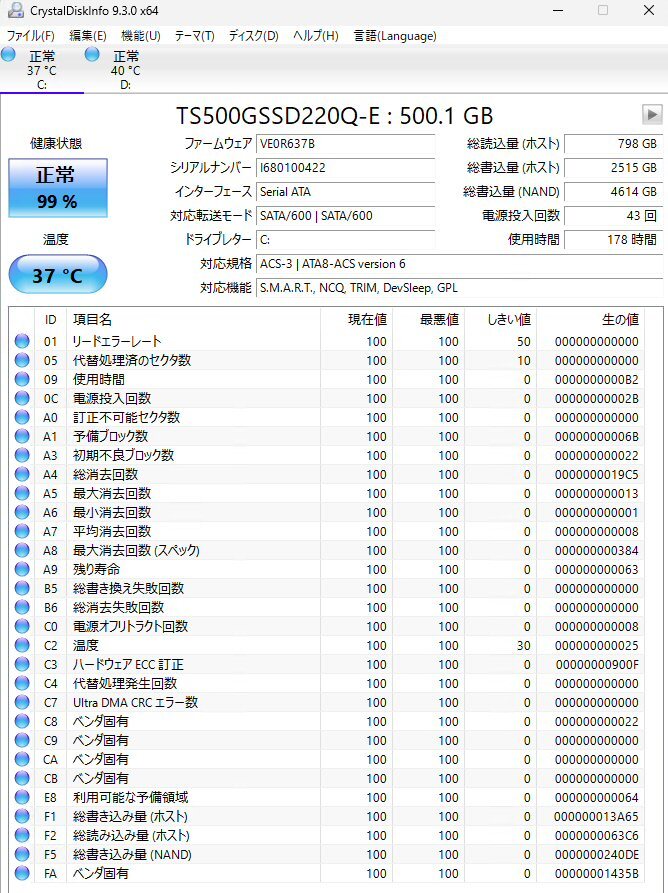Click the status icon for row 05 代替処理済のセクタ数
The height and width of the screenshot is (893, 668).
[x=22, y=360]
